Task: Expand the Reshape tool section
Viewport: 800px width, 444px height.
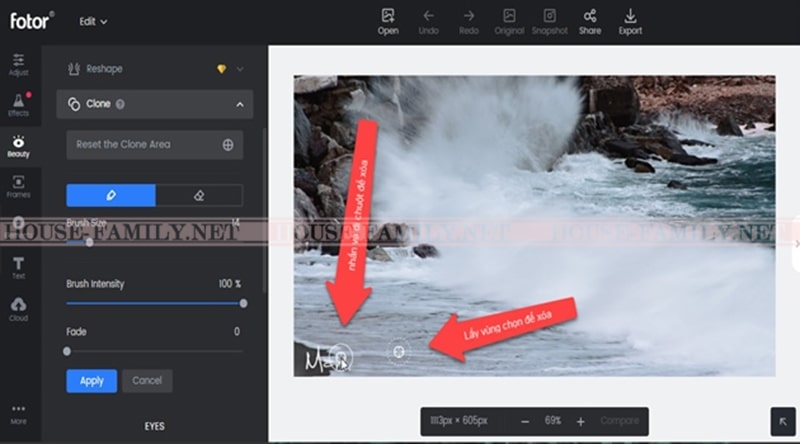Action: [x=240, y=69]
